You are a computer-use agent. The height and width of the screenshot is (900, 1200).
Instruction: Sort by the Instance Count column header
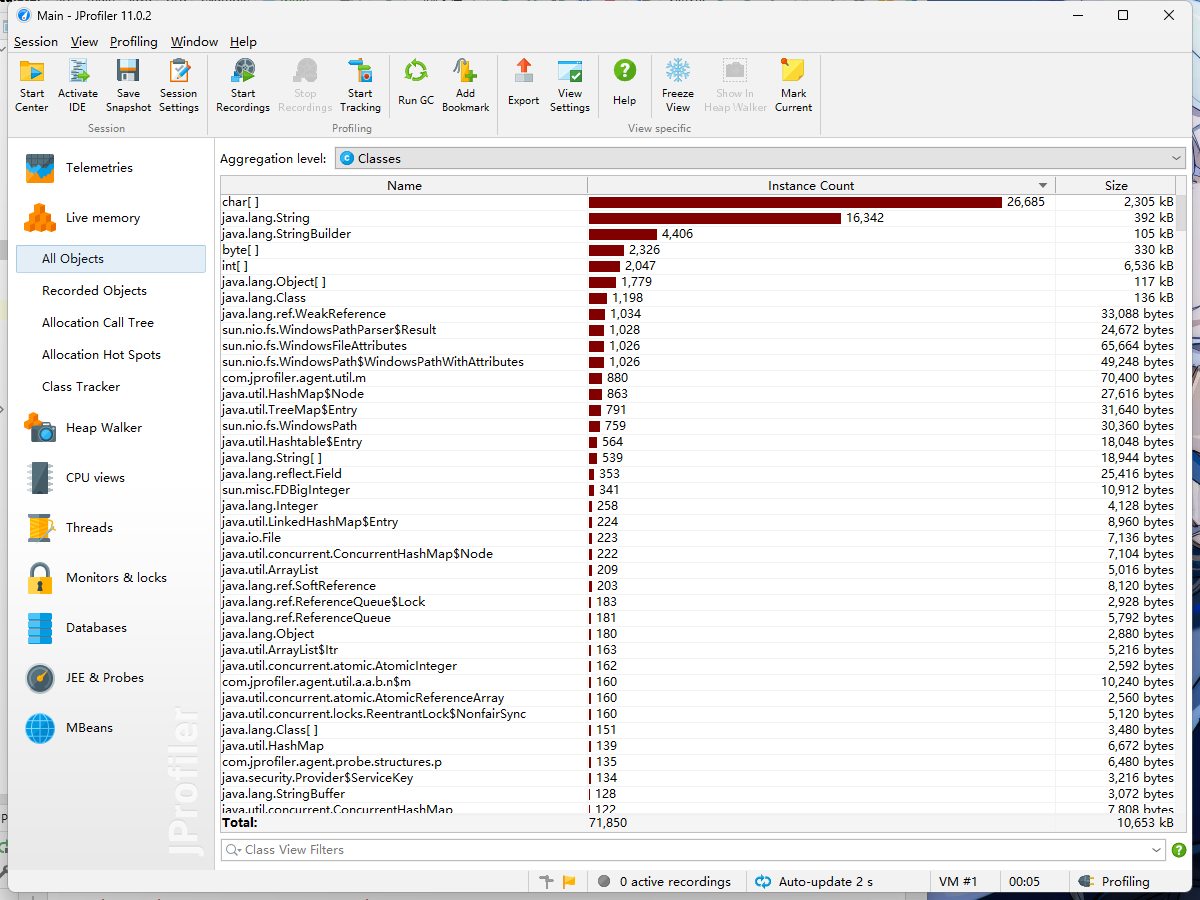click(x=821, y=185)
